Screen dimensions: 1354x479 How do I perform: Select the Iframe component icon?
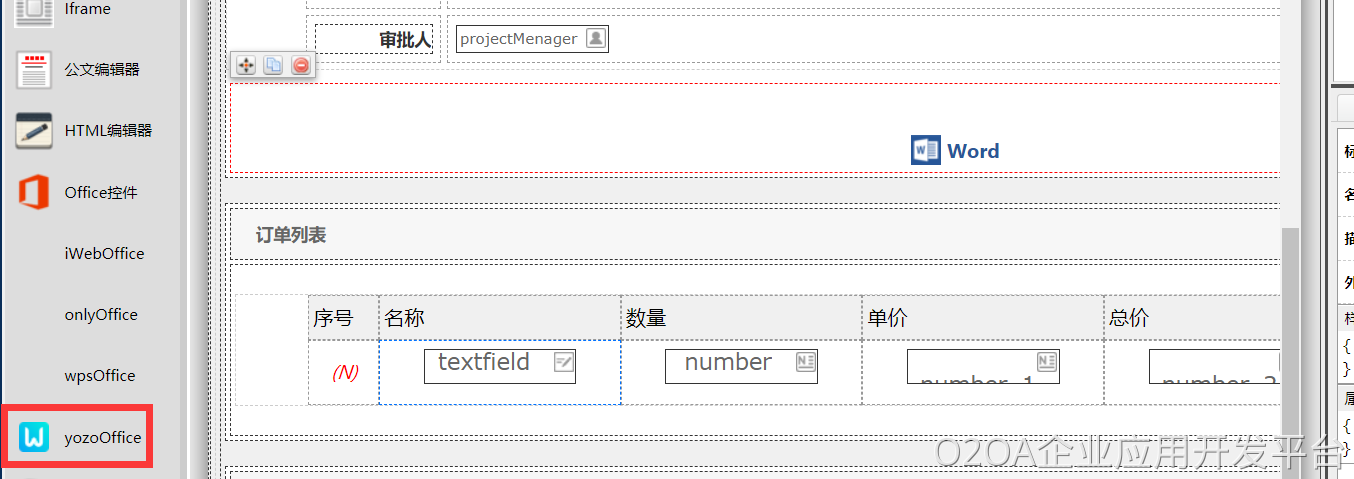pyautogui.click(x=34, y=10)
